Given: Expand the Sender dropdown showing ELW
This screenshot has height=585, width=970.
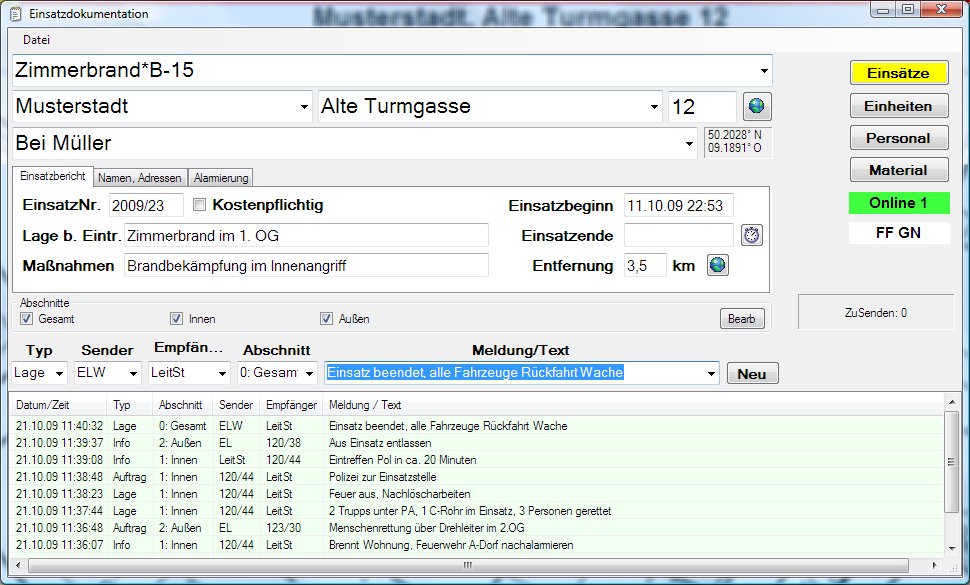Looking at the screenshot, I should [x=133, y=374].
